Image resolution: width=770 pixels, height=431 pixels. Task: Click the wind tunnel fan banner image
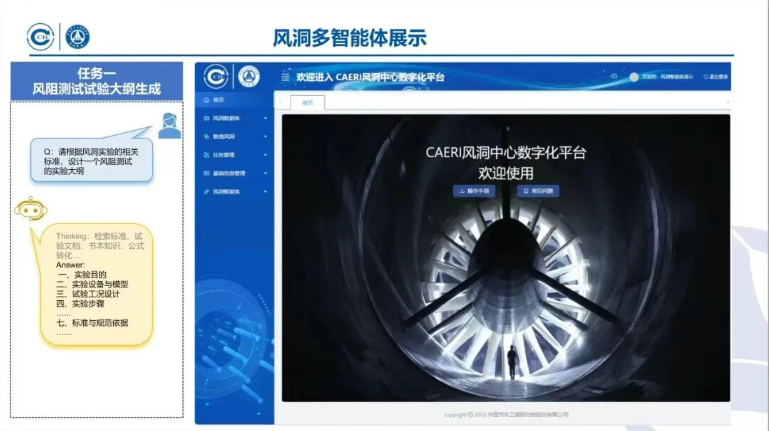tap(505, 300)
